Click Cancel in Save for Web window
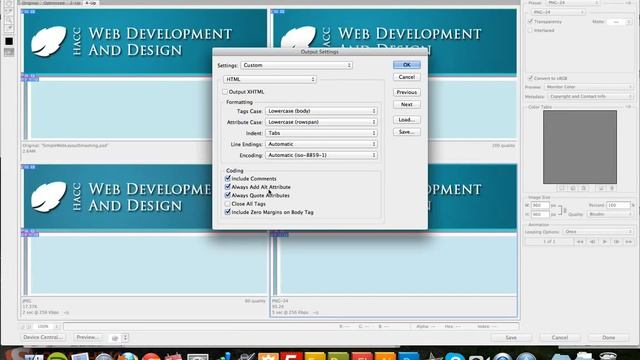640x360 pixels. coord(560,338)
